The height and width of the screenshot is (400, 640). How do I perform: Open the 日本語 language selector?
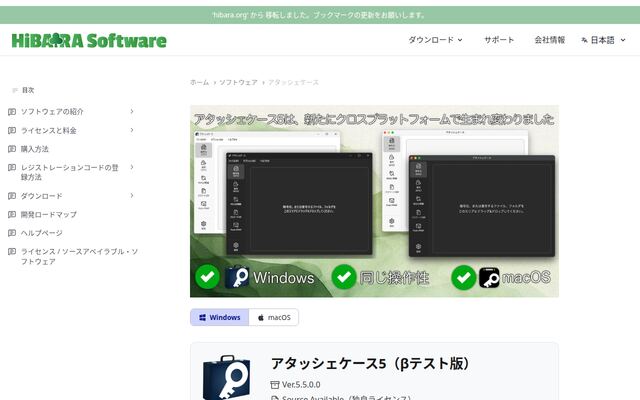[603, 40]
